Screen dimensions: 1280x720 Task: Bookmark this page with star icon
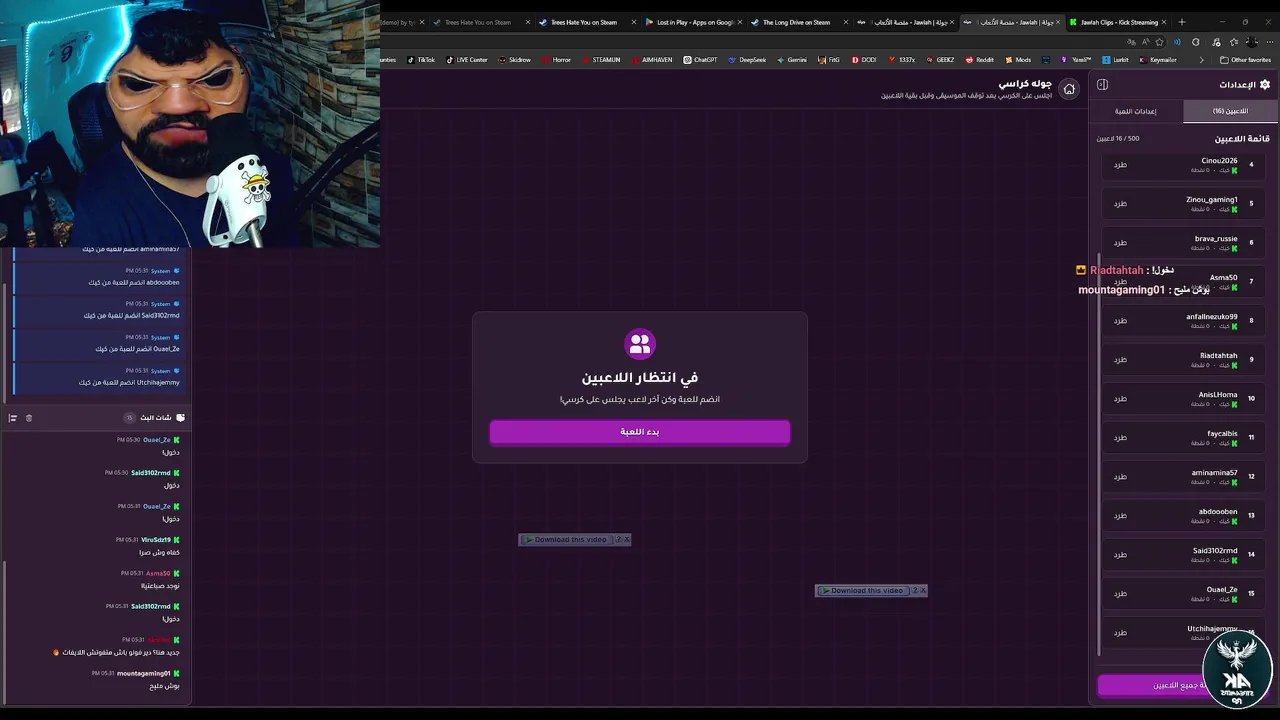pos(1160,42)
